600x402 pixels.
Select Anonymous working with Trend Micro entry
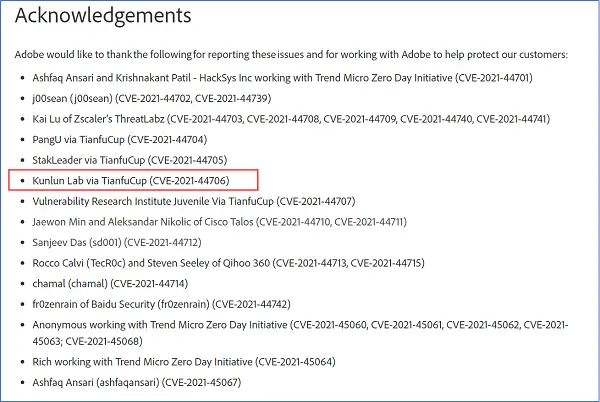coord(300,333)
